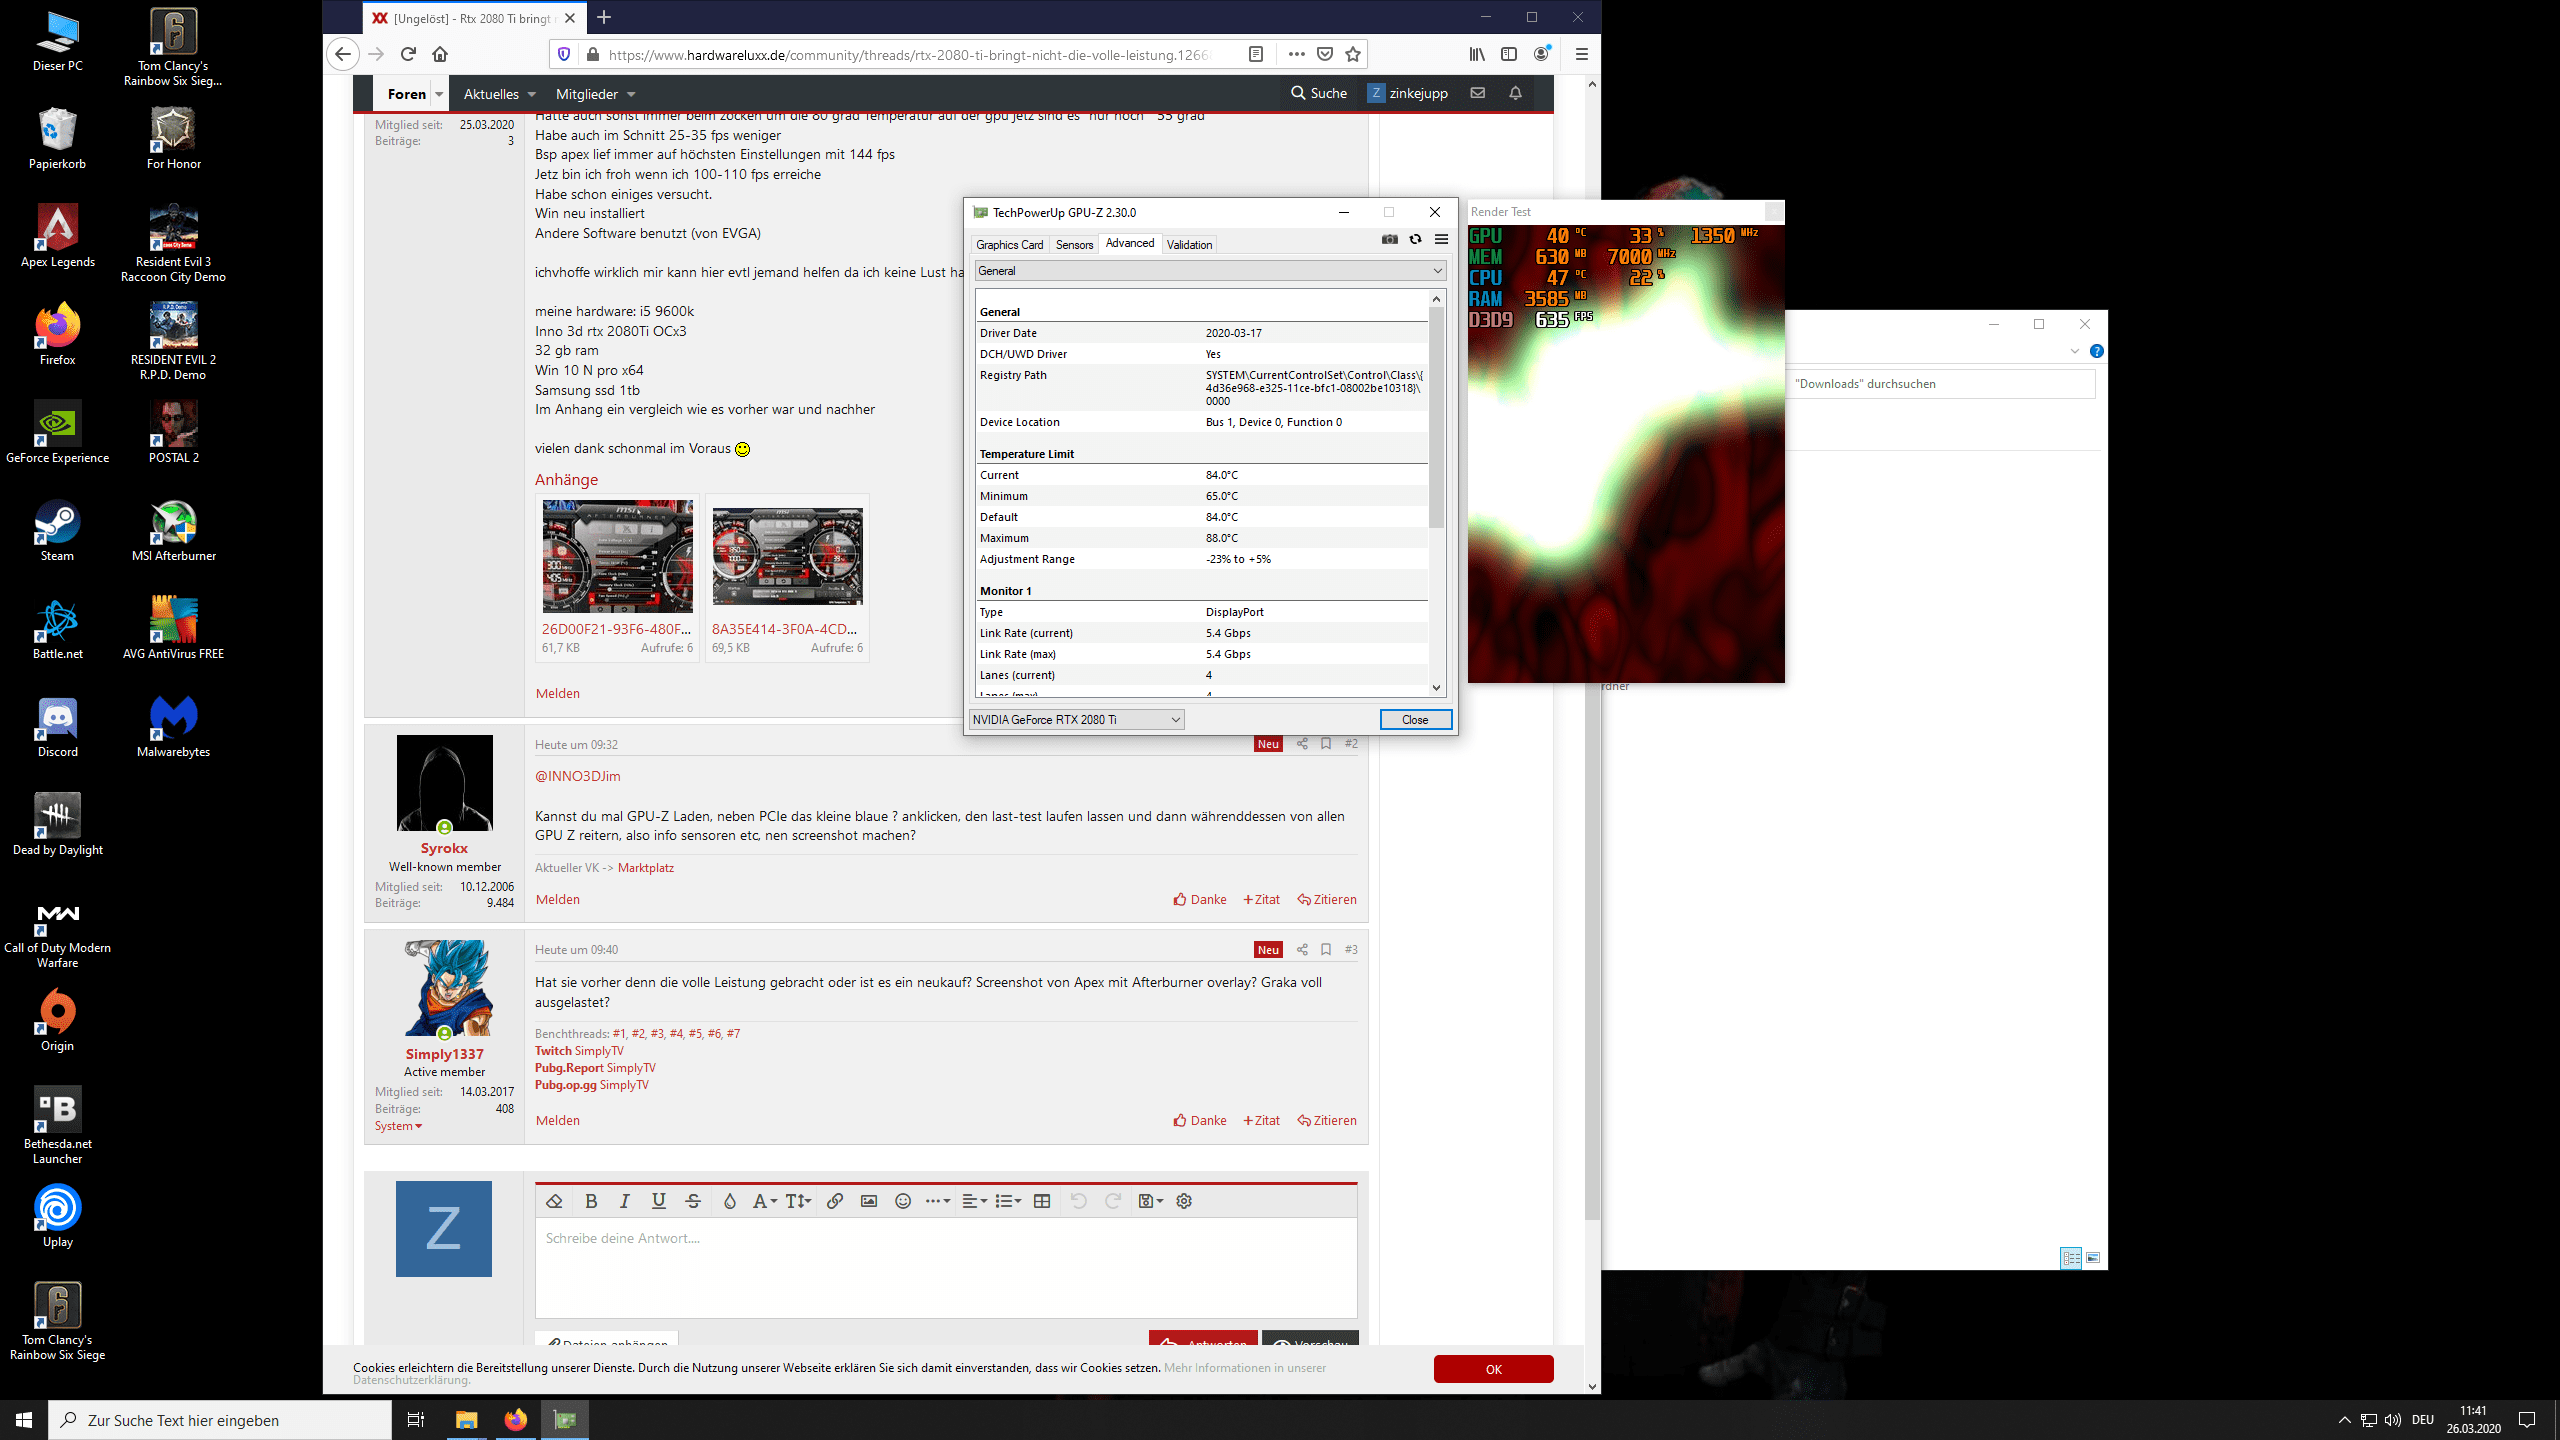Bookmark this page with star icon
This screenshot has height=1440, width=2560.
point(1353,54)
